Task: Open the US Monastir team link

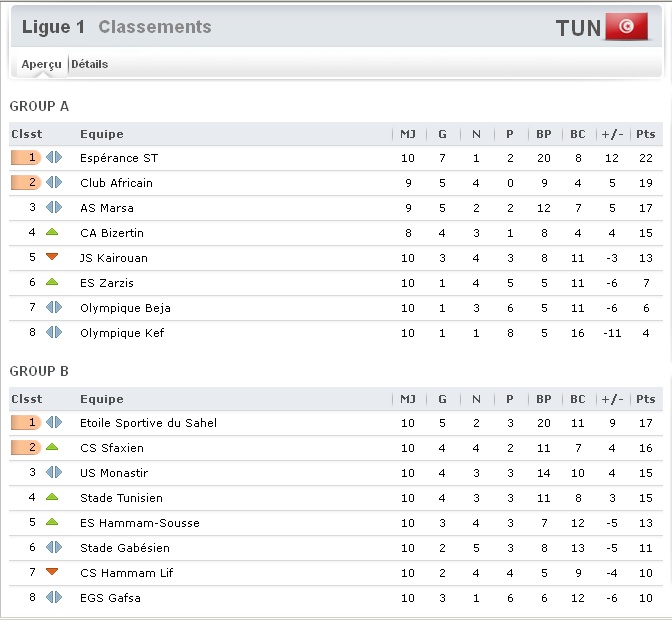Action: 114,473
